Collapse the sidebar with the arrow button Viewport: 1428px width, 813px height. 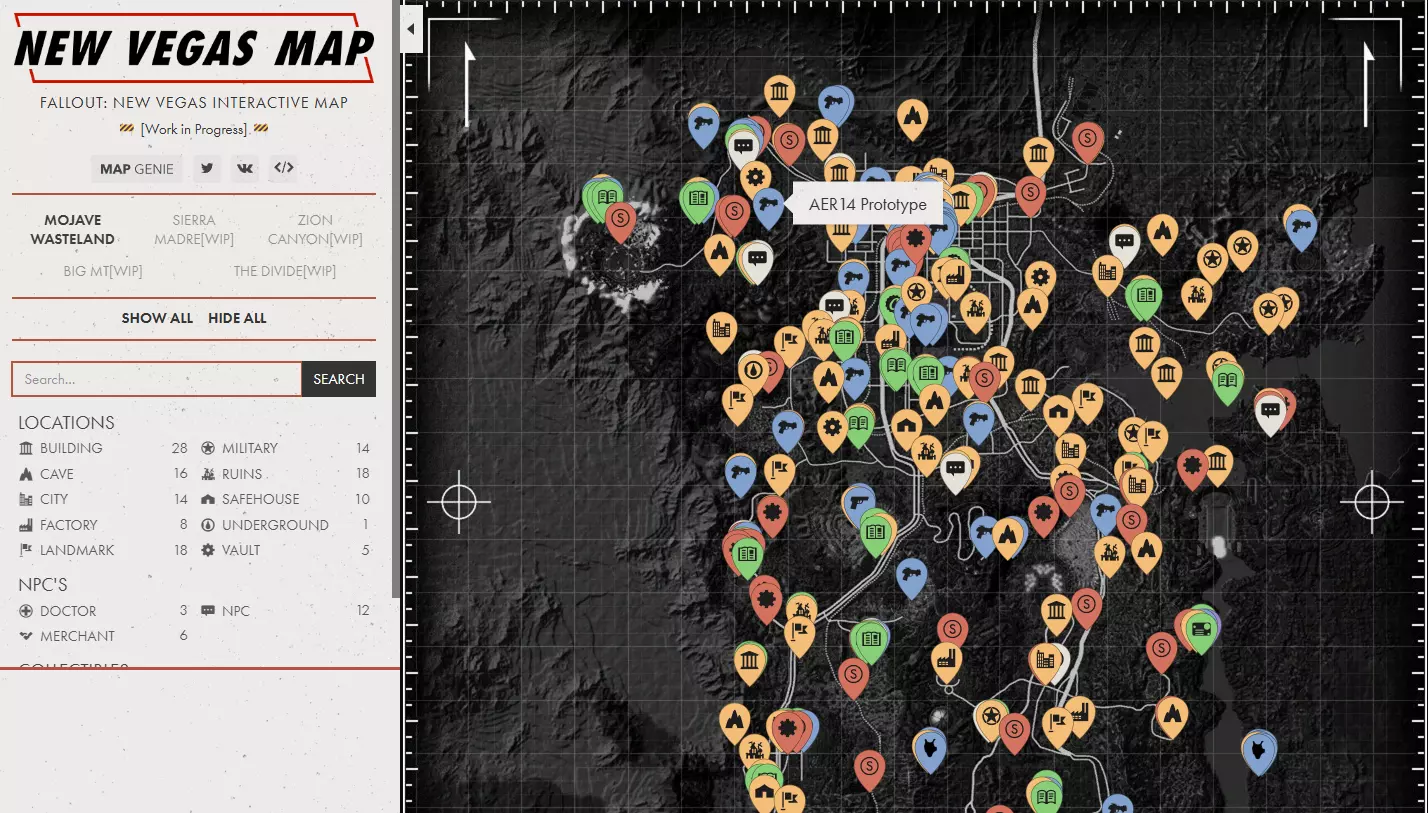click(411, 30)
